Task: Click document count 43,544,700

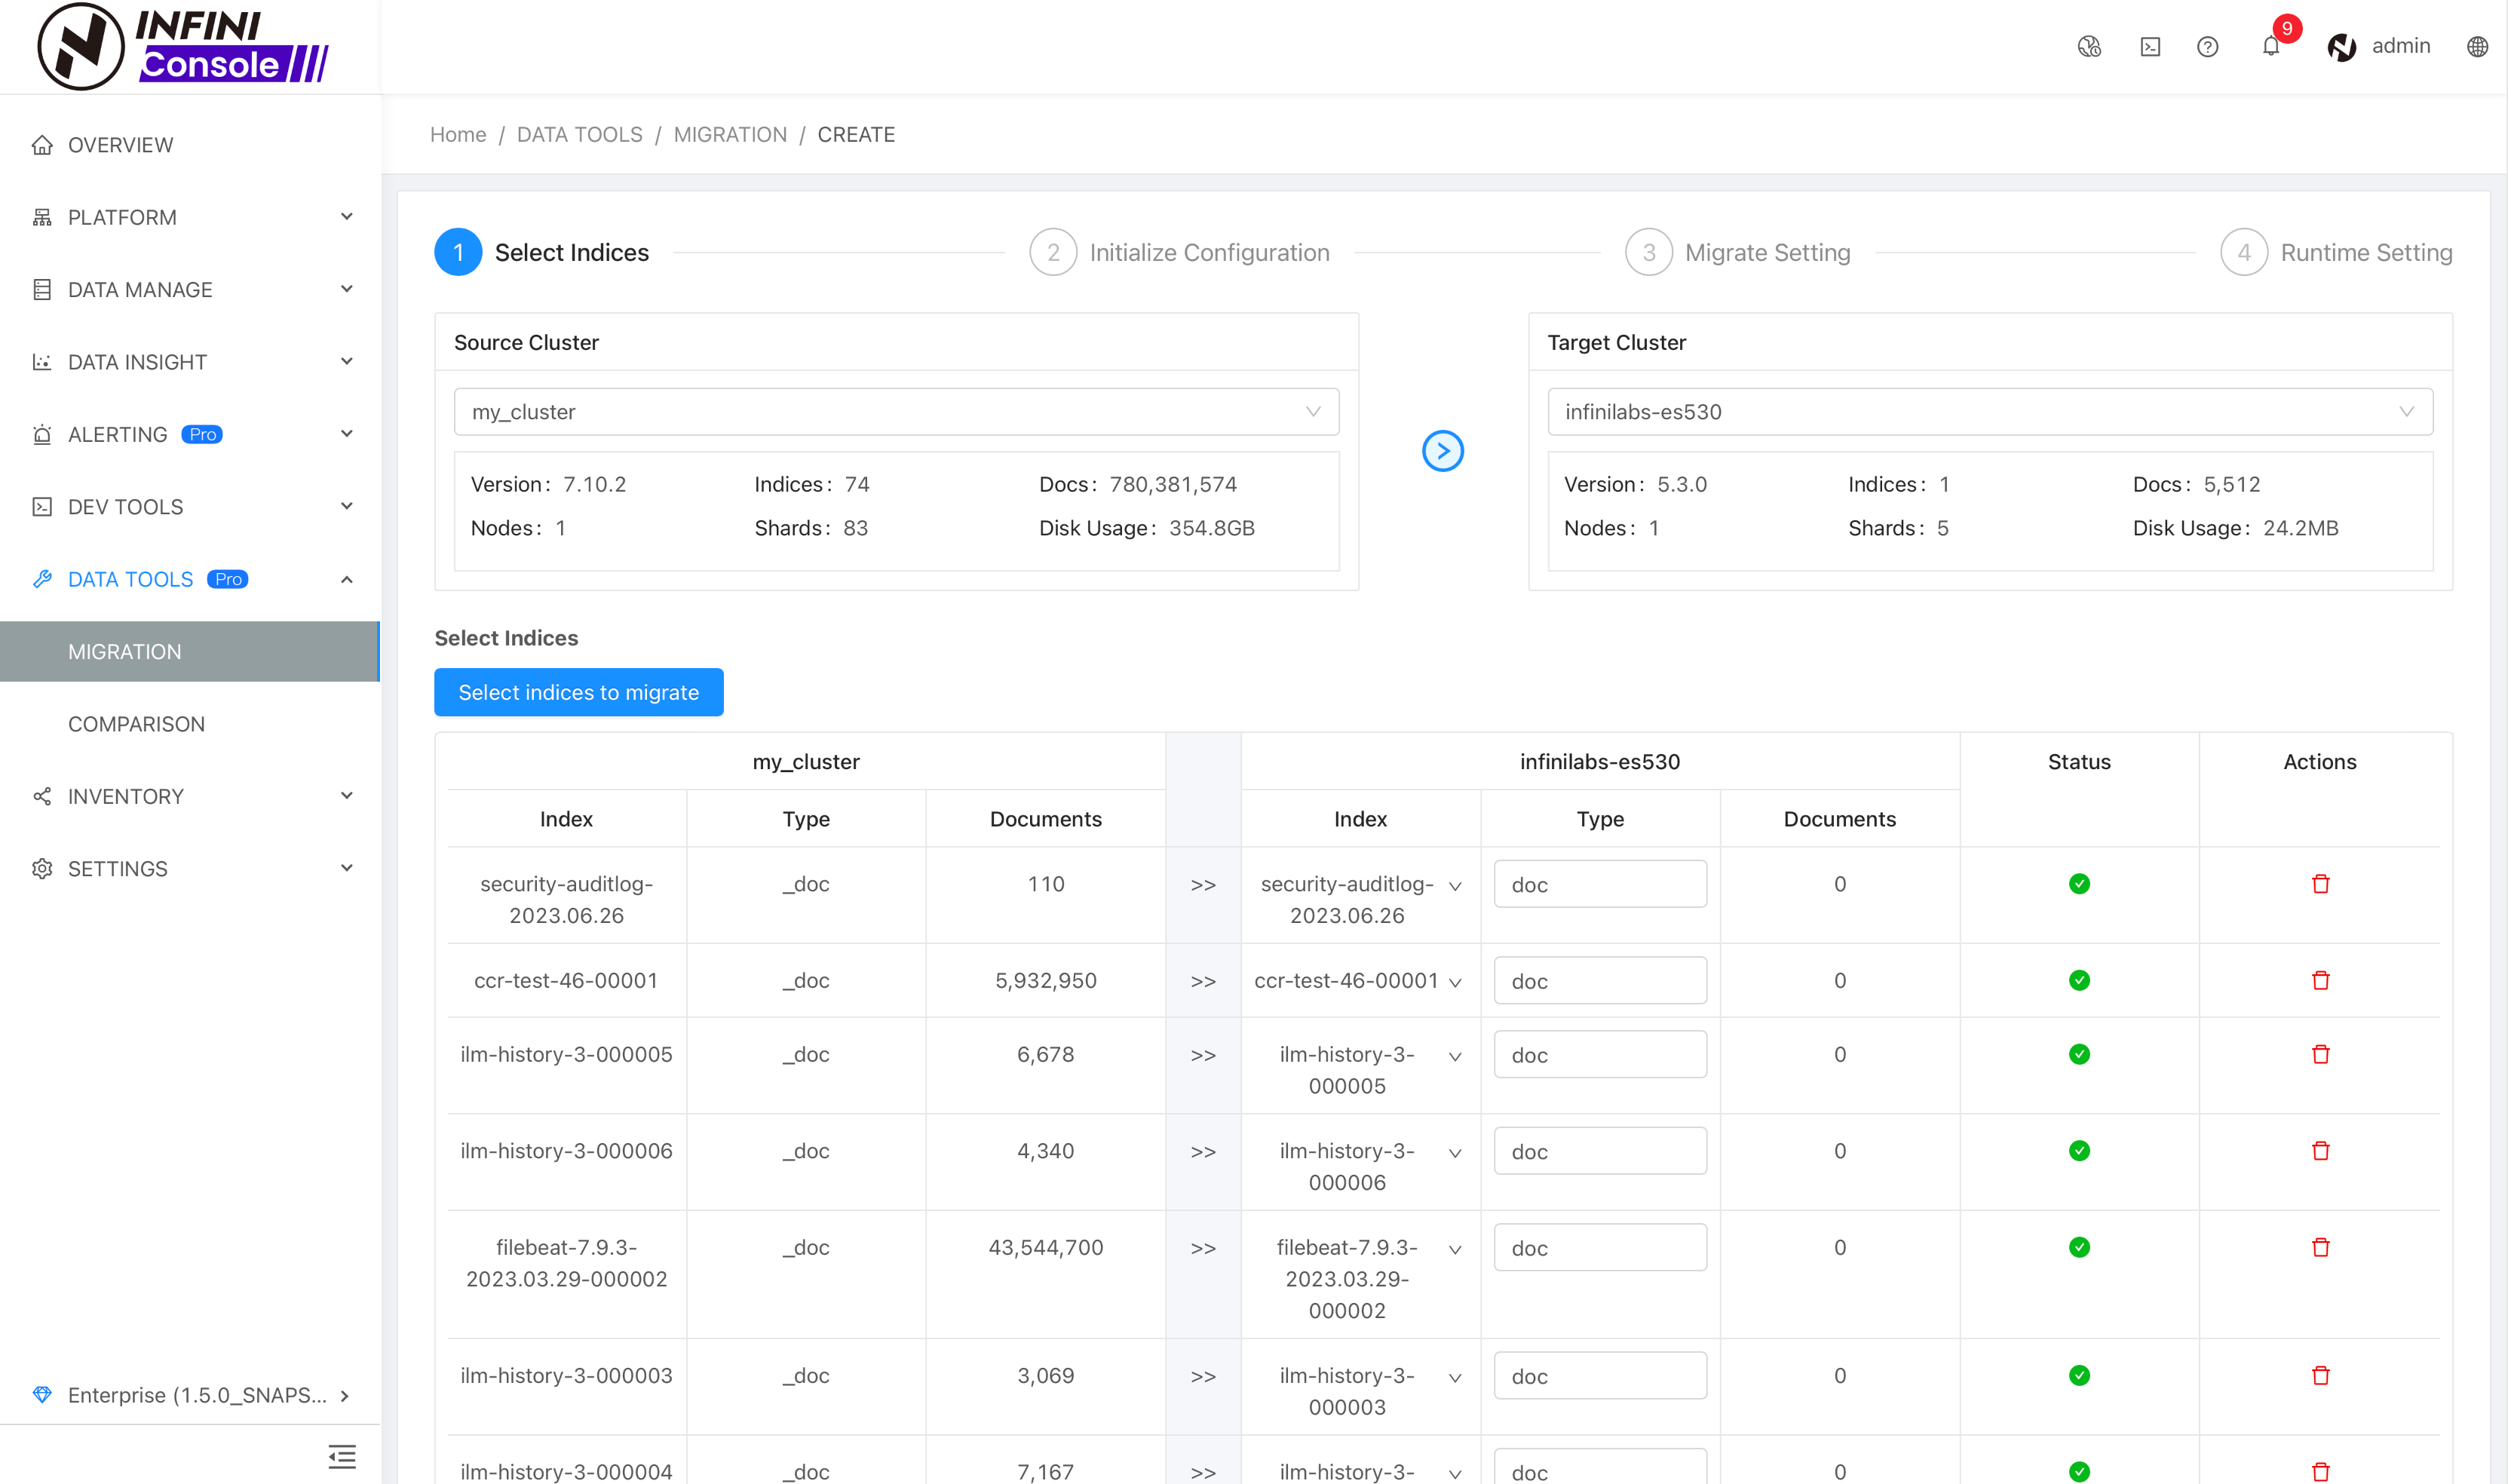Action: click(x=1045, y=1247)
